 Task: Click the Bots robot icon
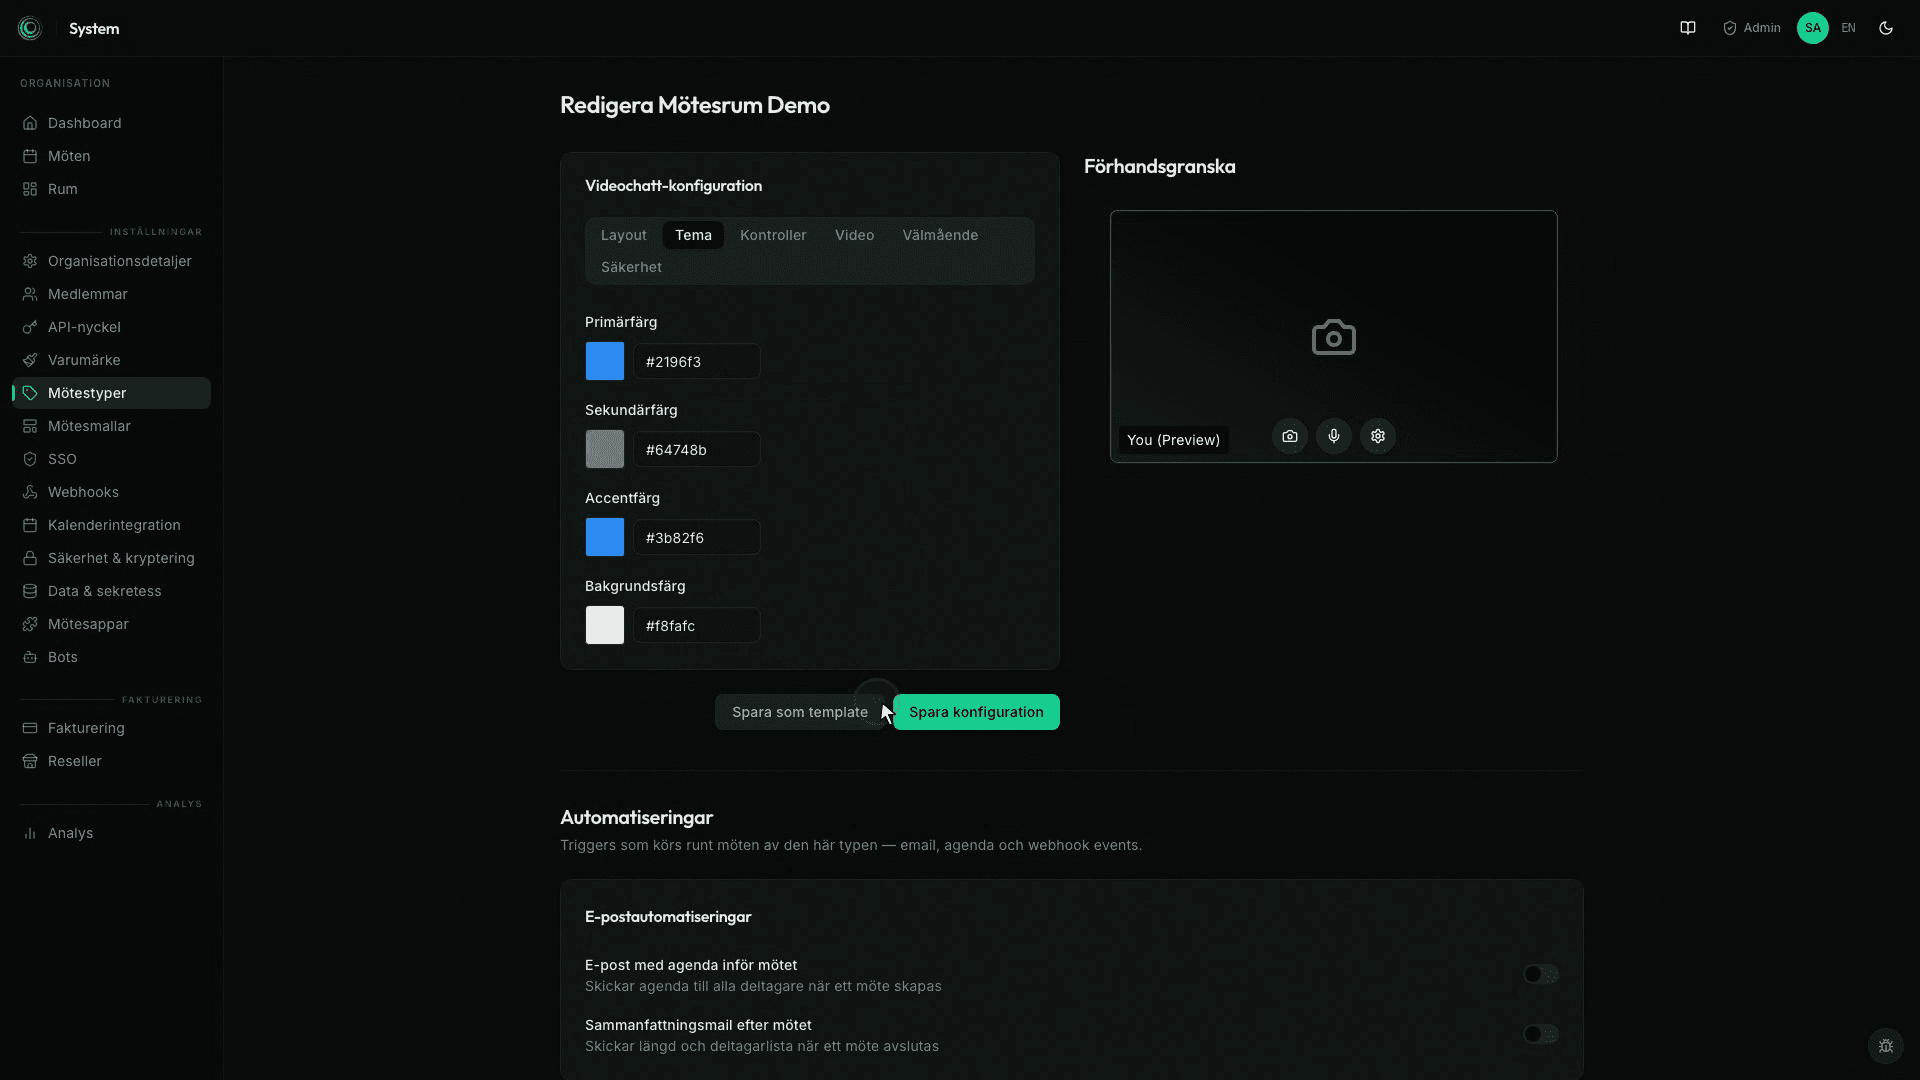click(30, 657)
